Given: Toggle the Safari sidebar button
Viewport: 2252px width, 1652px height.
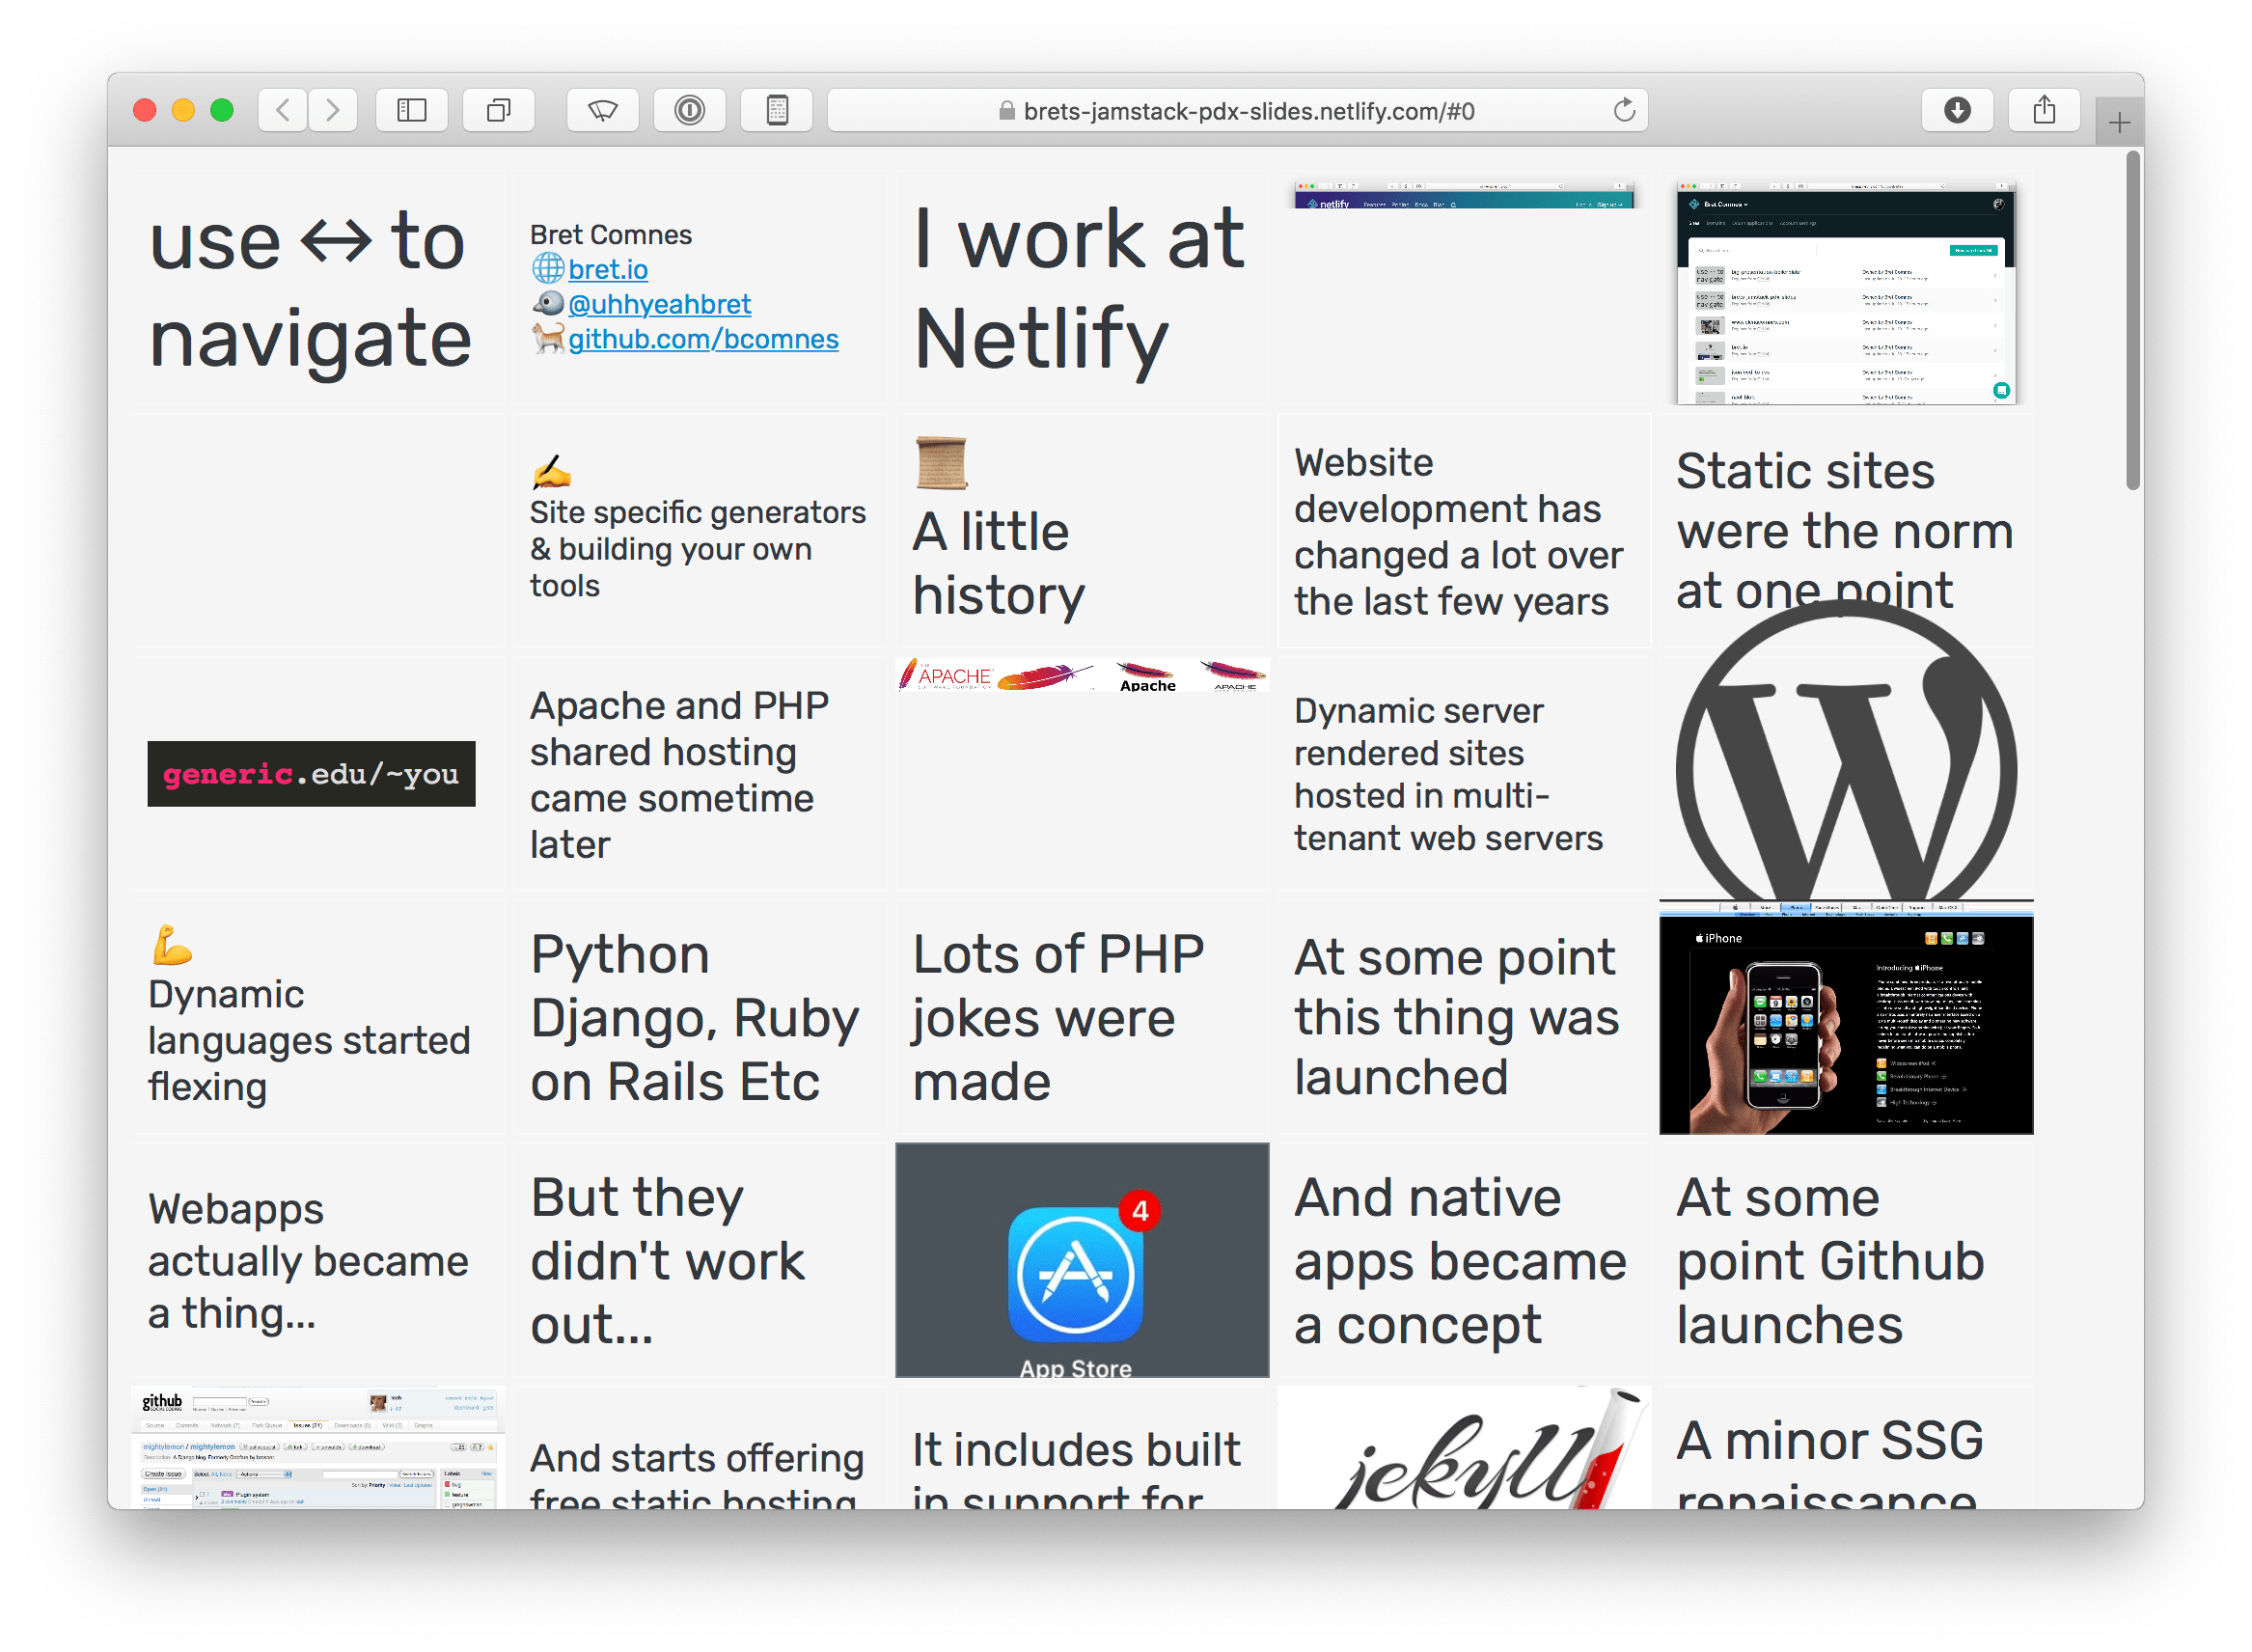Looking at the screenshot, I should tap(412, 110).
